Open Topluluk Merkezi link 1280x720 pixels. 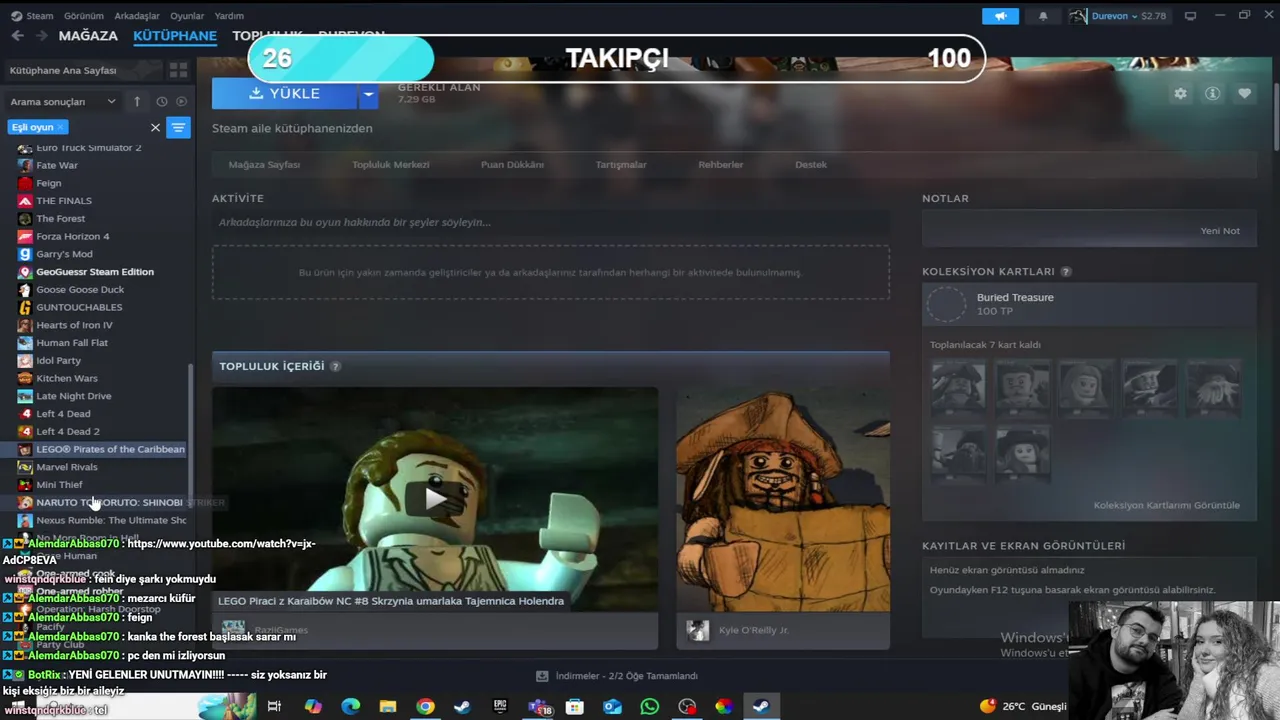coord(391,164)
